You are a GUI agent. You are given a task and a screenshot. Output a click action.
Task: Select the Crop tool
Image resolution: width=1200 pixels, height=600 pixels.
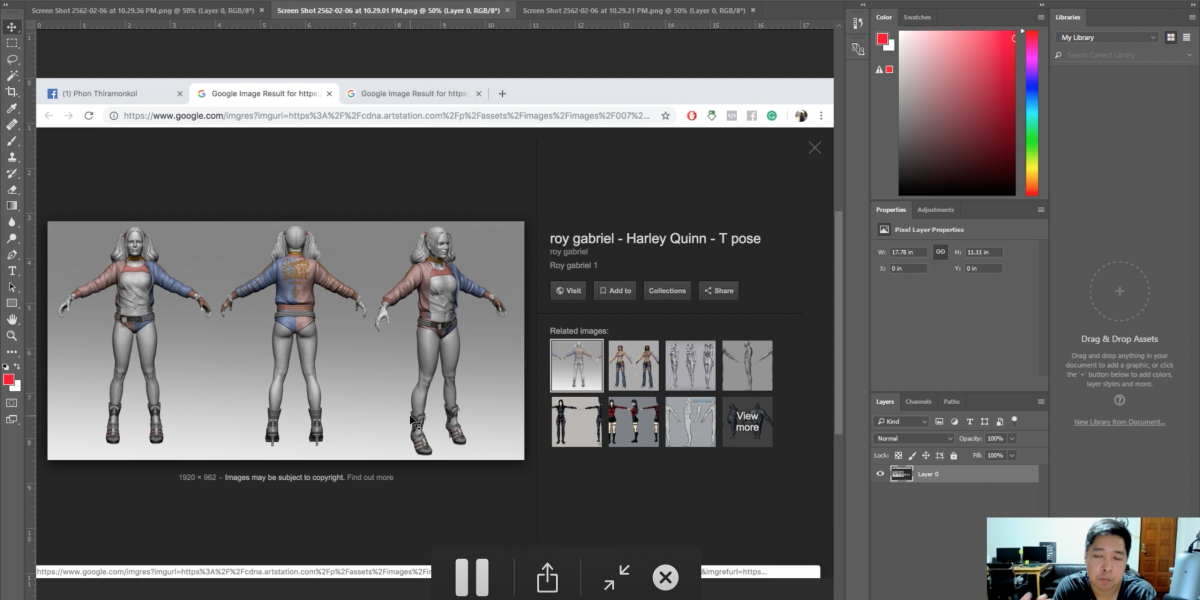point(12,91)
